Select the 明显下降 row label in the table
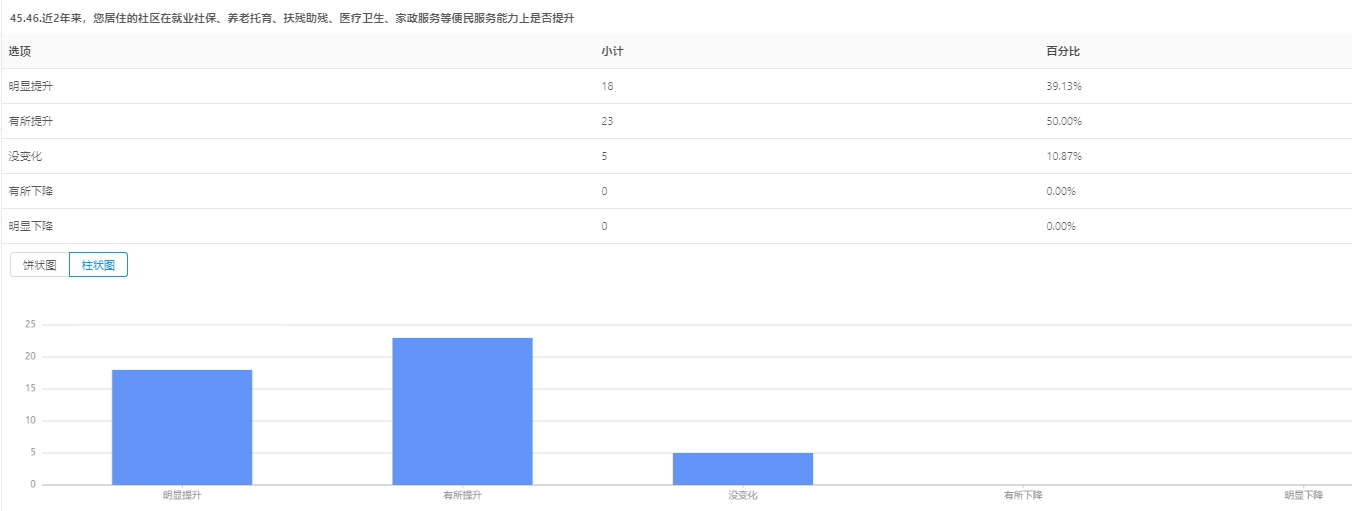The height and width of the screenshot is (511, 1352). tap(31, 226)
